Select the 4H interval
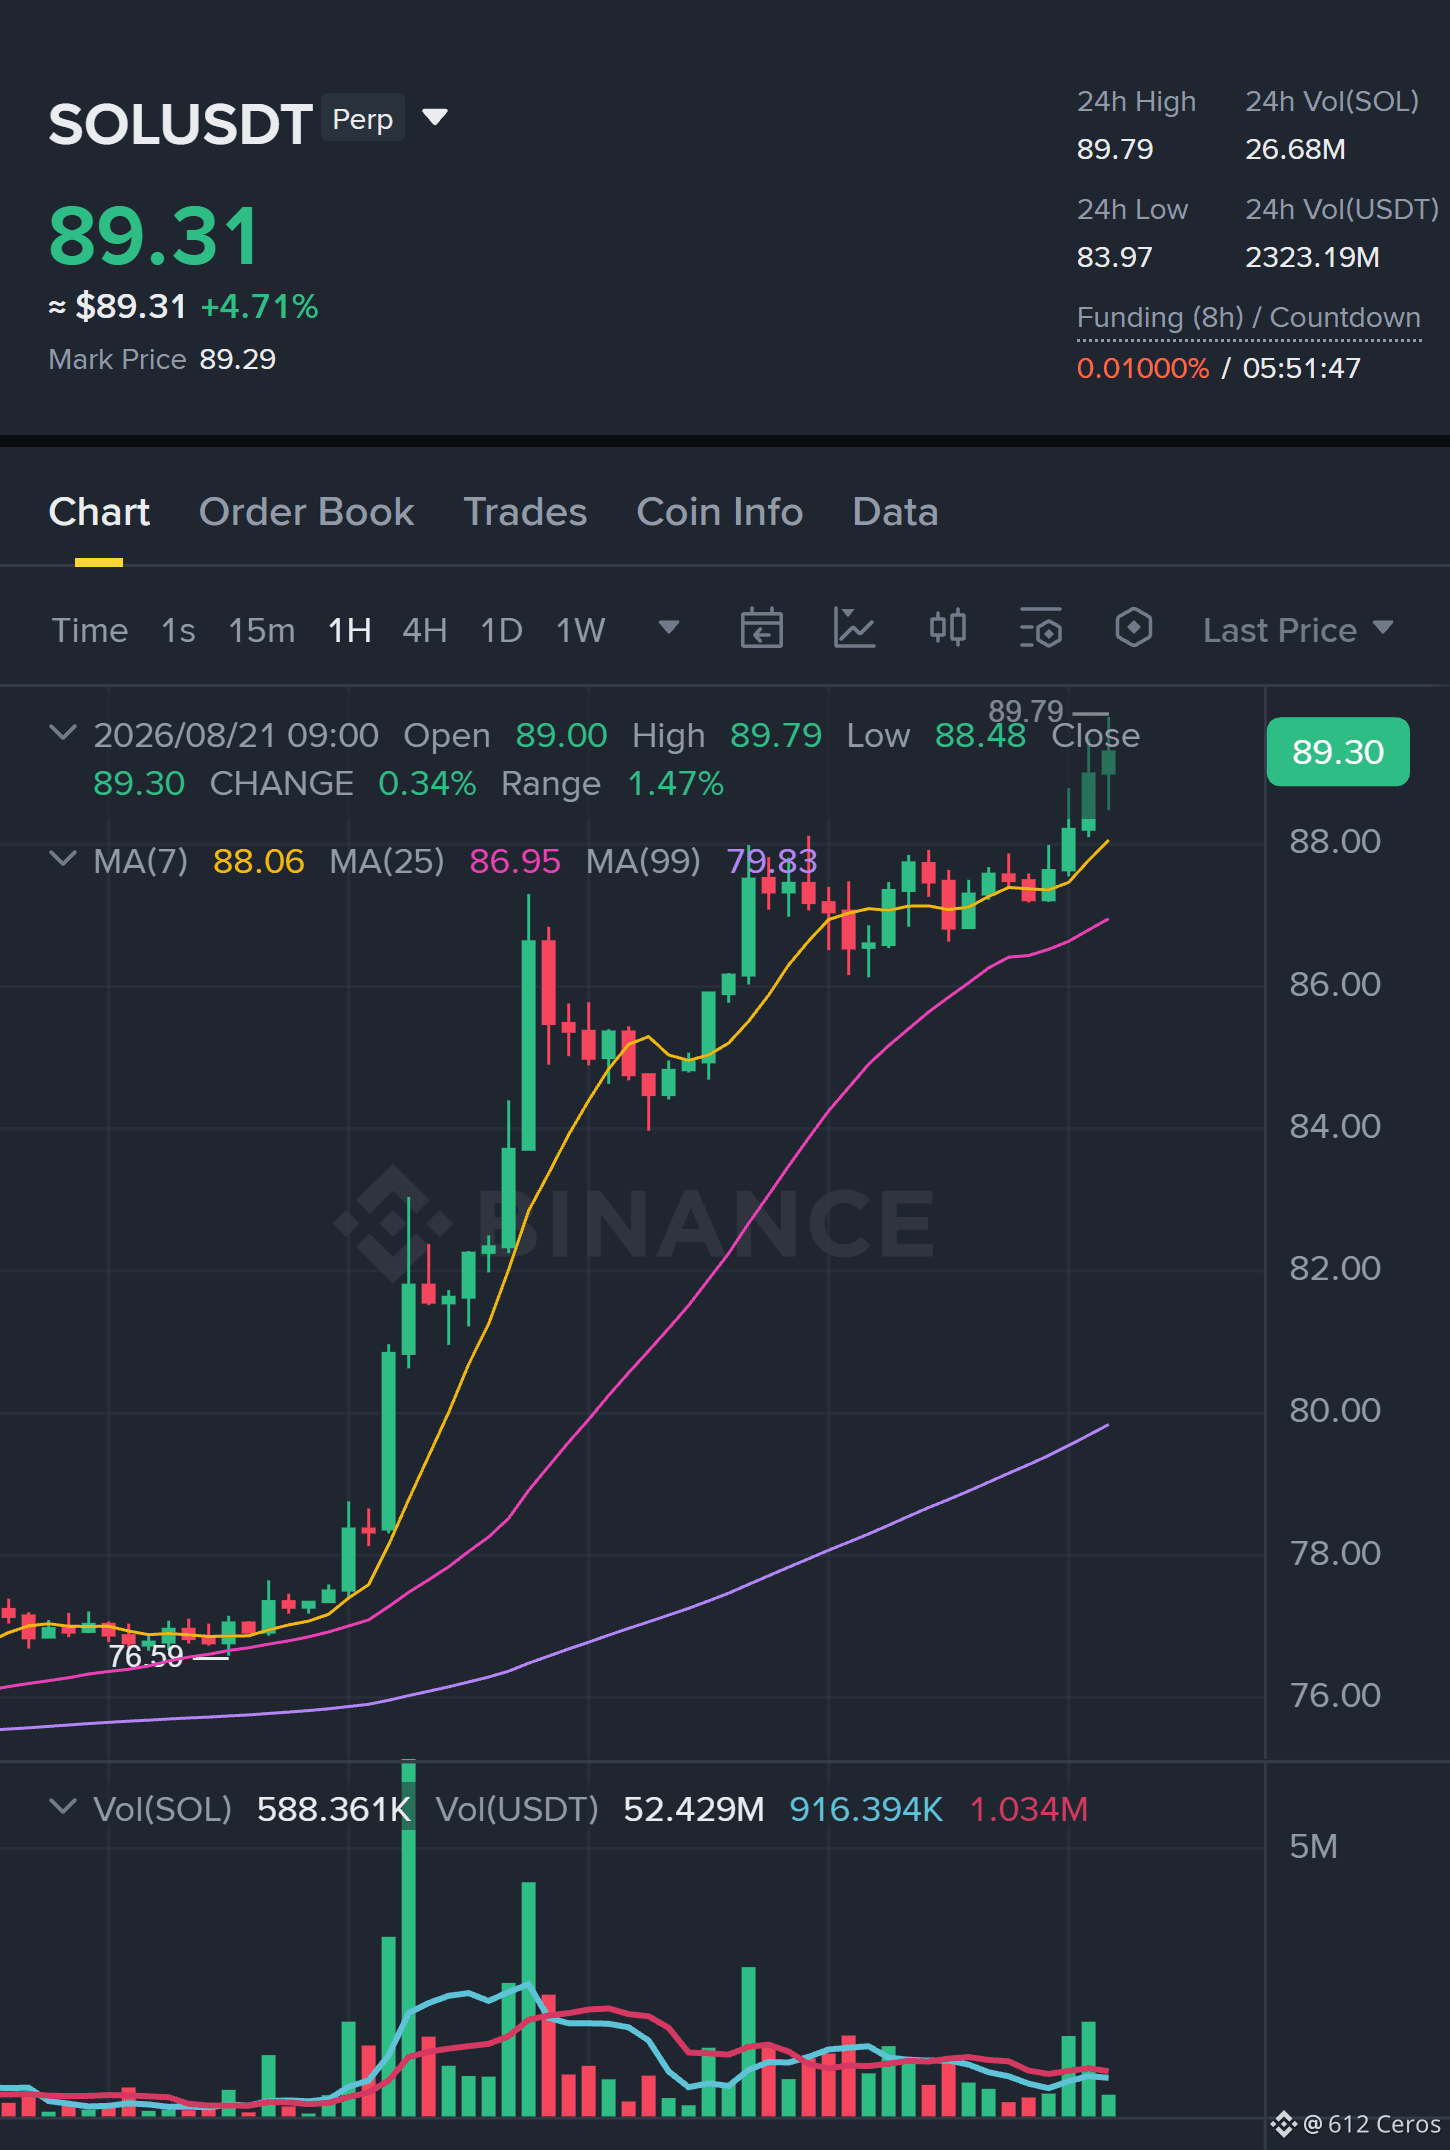The width and height of the screenshot is (1450, 2150). (424, 630)
